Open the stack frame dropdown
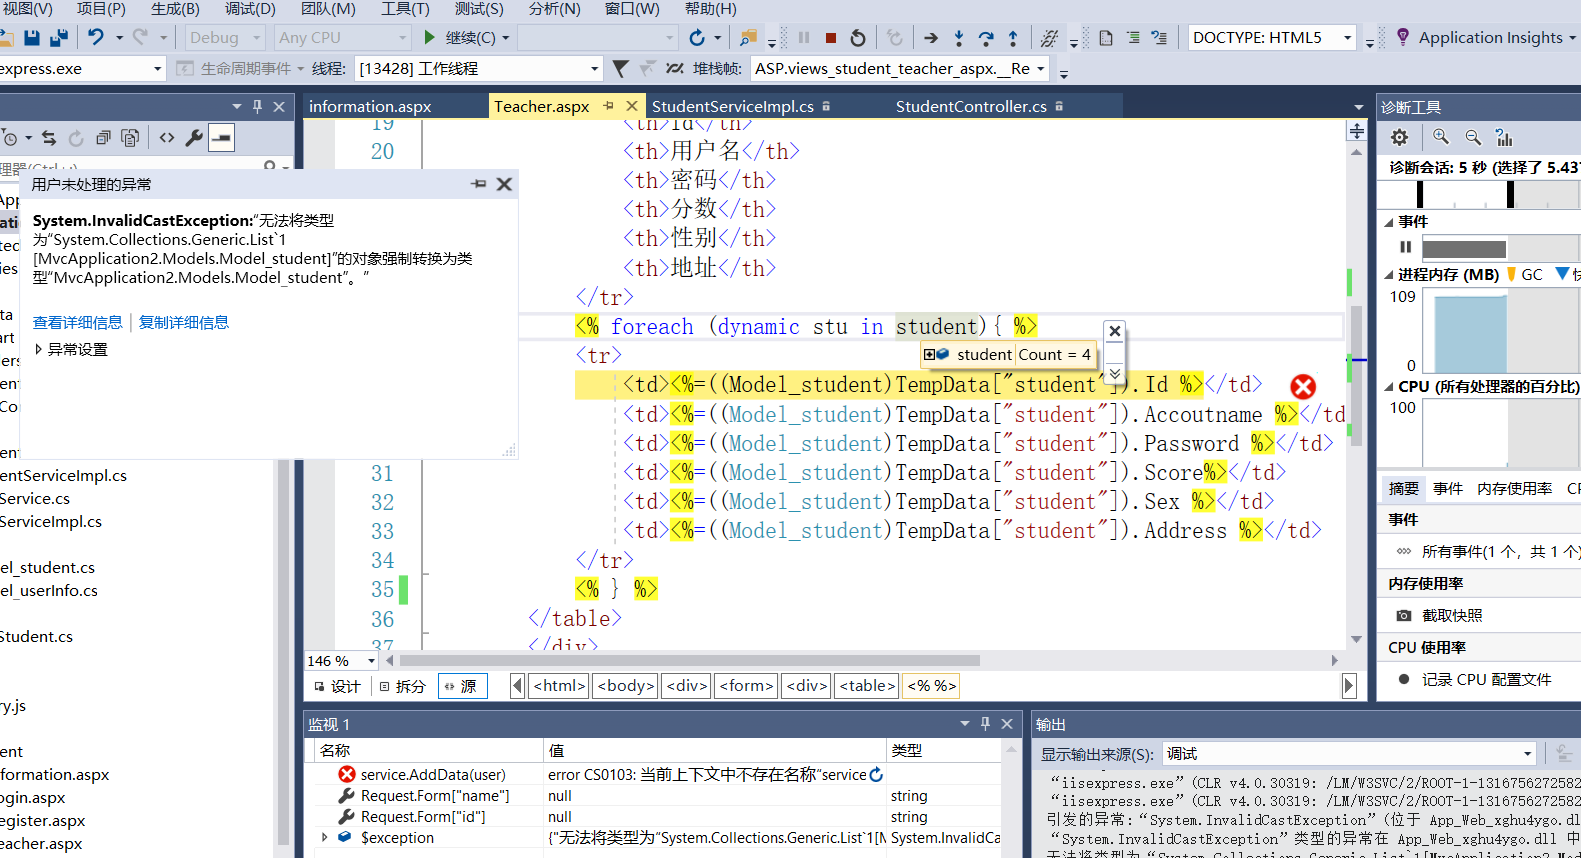This screenshot has width=1581, height=858. click(1041, 69)
